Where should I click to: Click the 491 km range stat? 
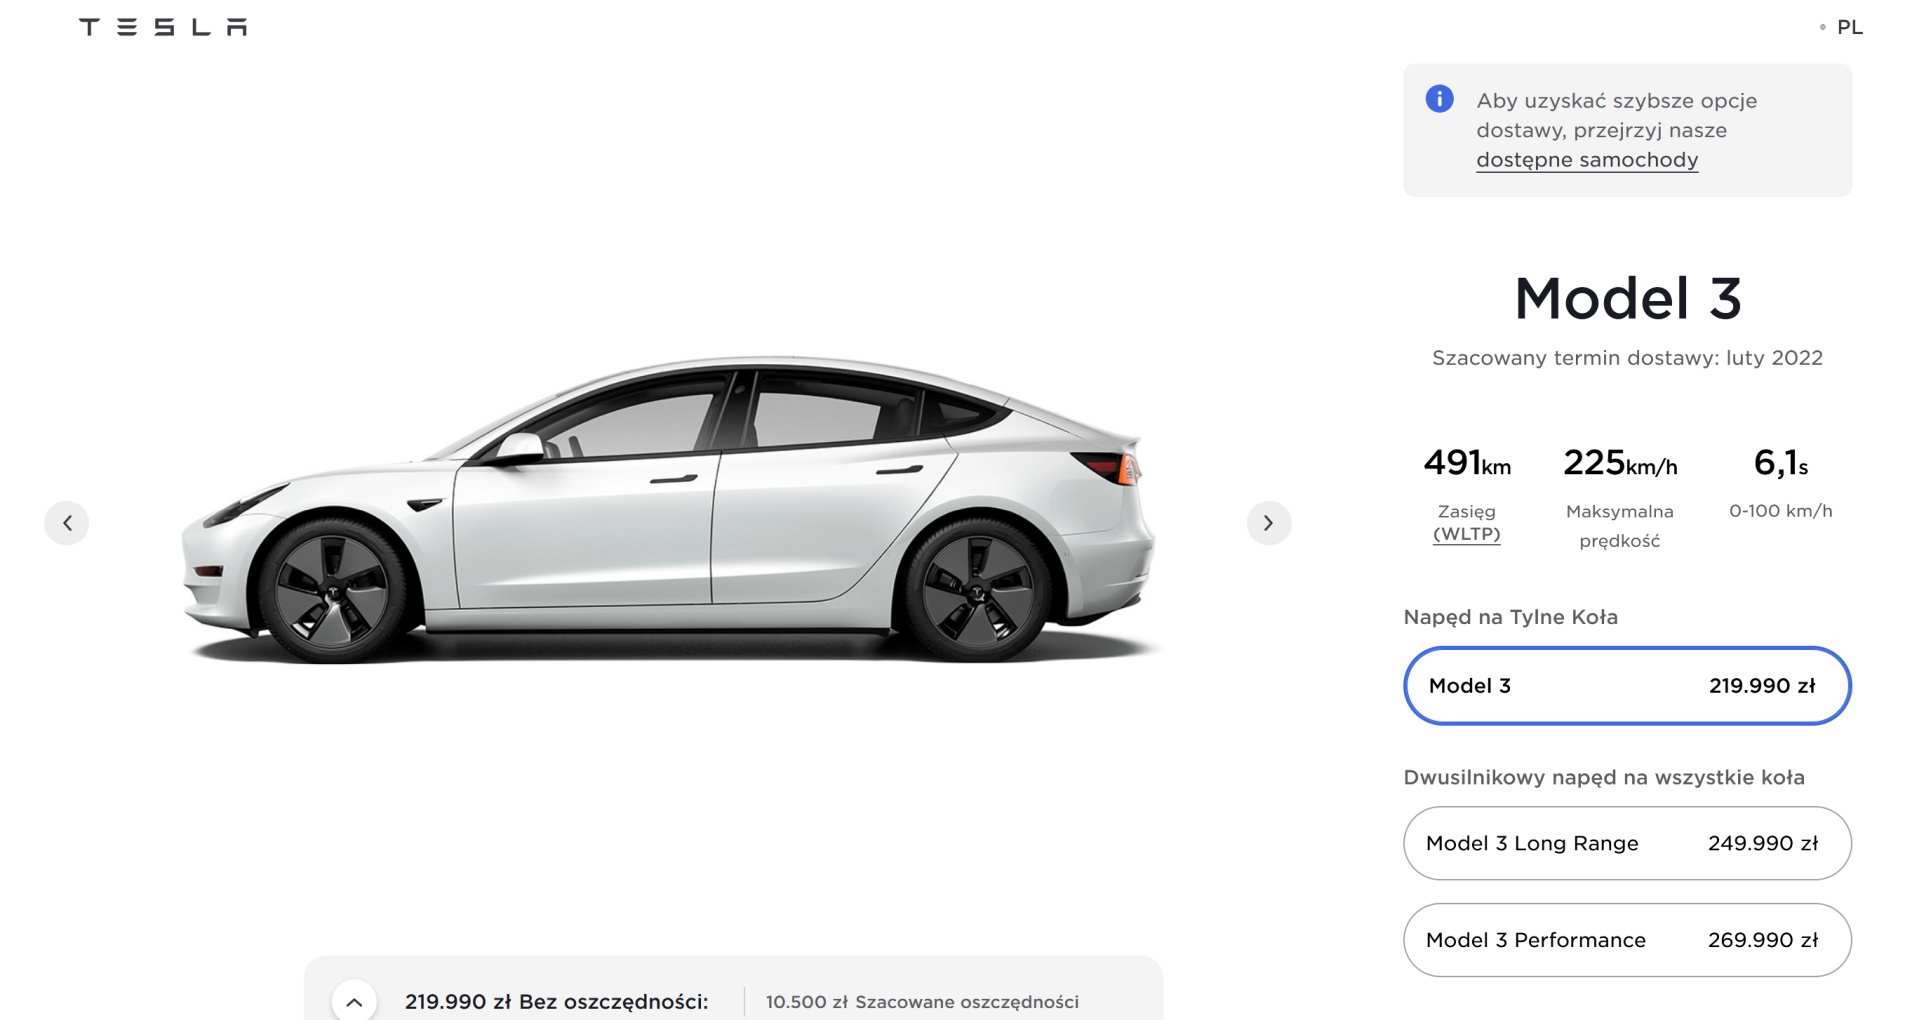coord(1466,464)
